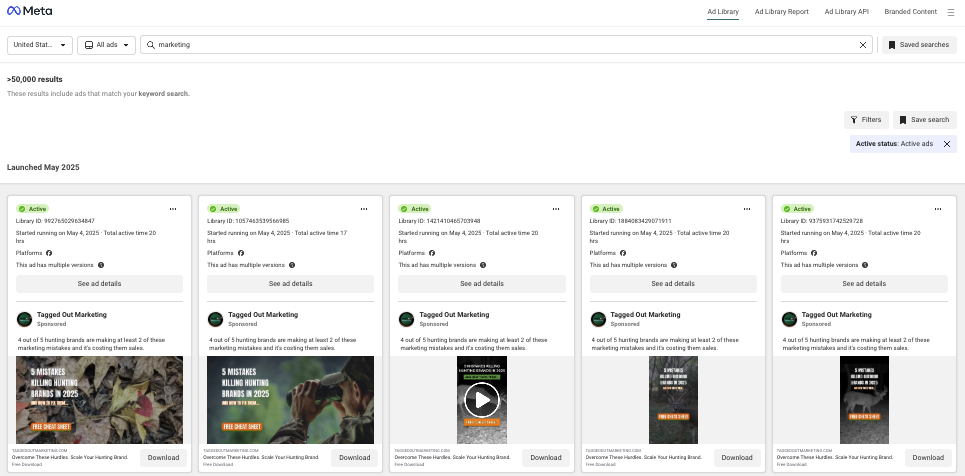Click the >50,000 results text
965x476 pixels.
(x=34, y=79)
